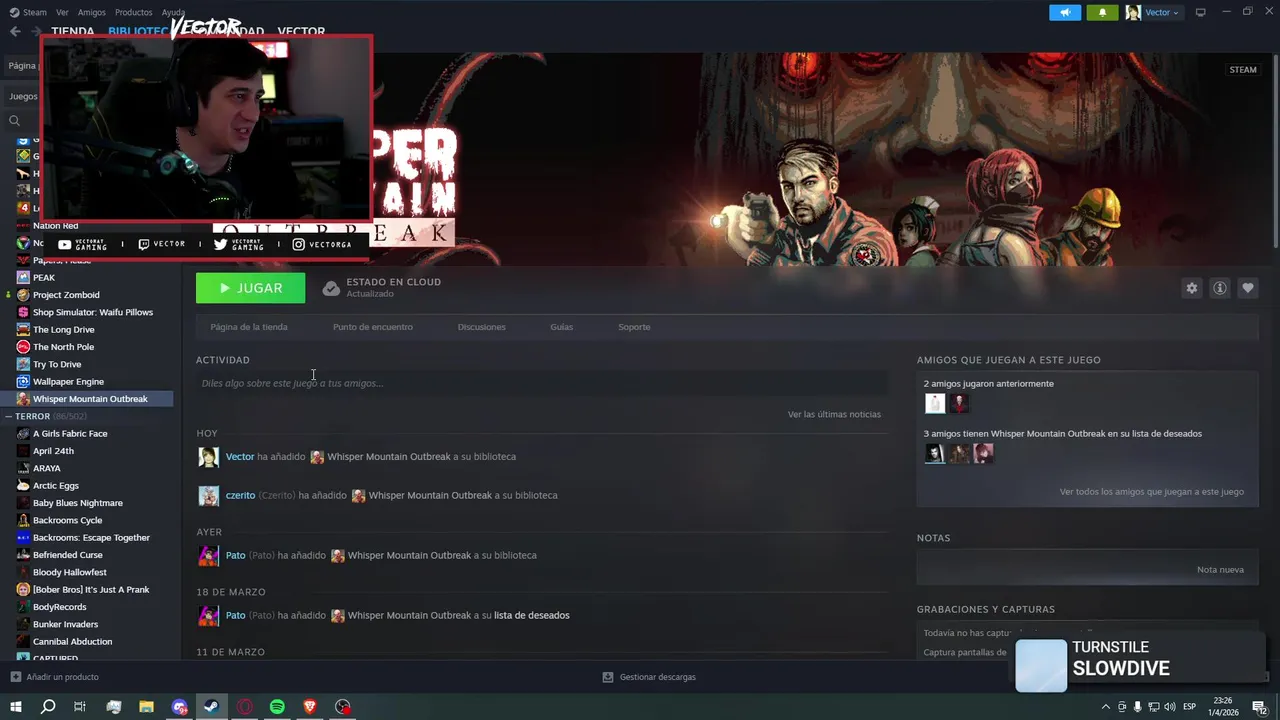This screenshot has height=720, width=1280.
Task: Collapse the TERROR category
Action: [x=8, y=416]
